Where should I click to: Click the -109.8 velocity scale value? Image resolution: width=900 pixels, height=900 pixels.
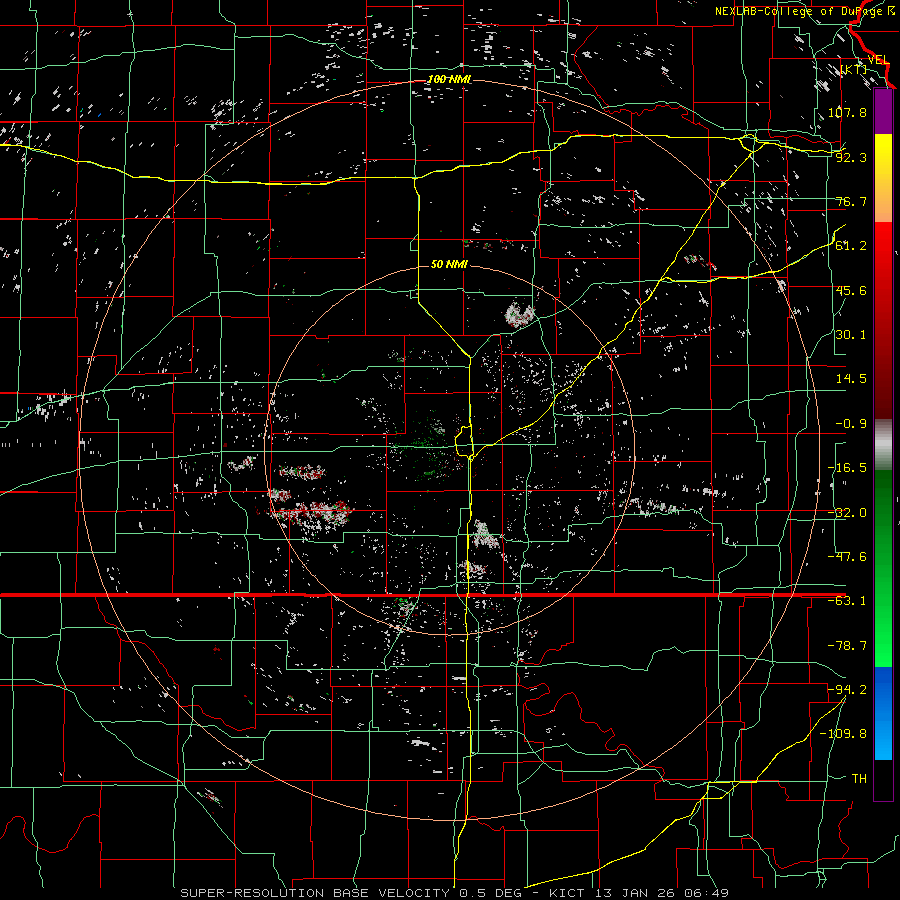click(843, 734)
